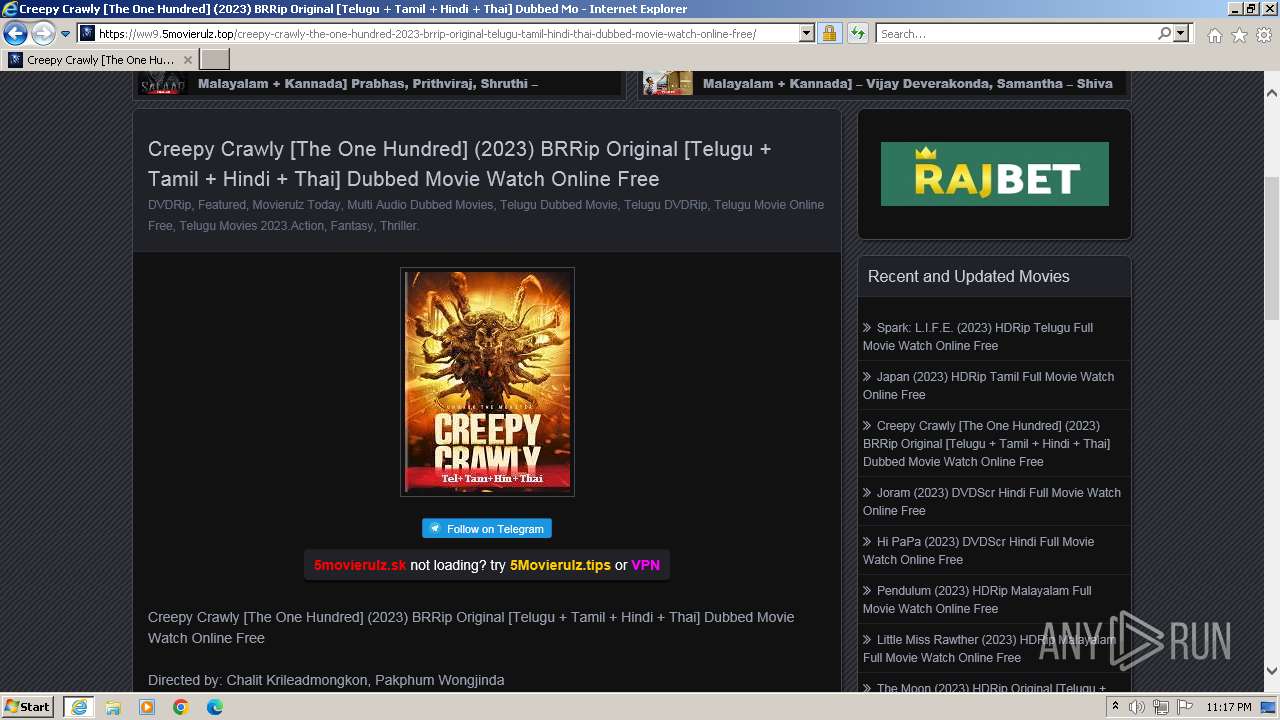Screen dimensions: 1280x720
Task: Open the Windows Start button
Action: pos(28,706)
